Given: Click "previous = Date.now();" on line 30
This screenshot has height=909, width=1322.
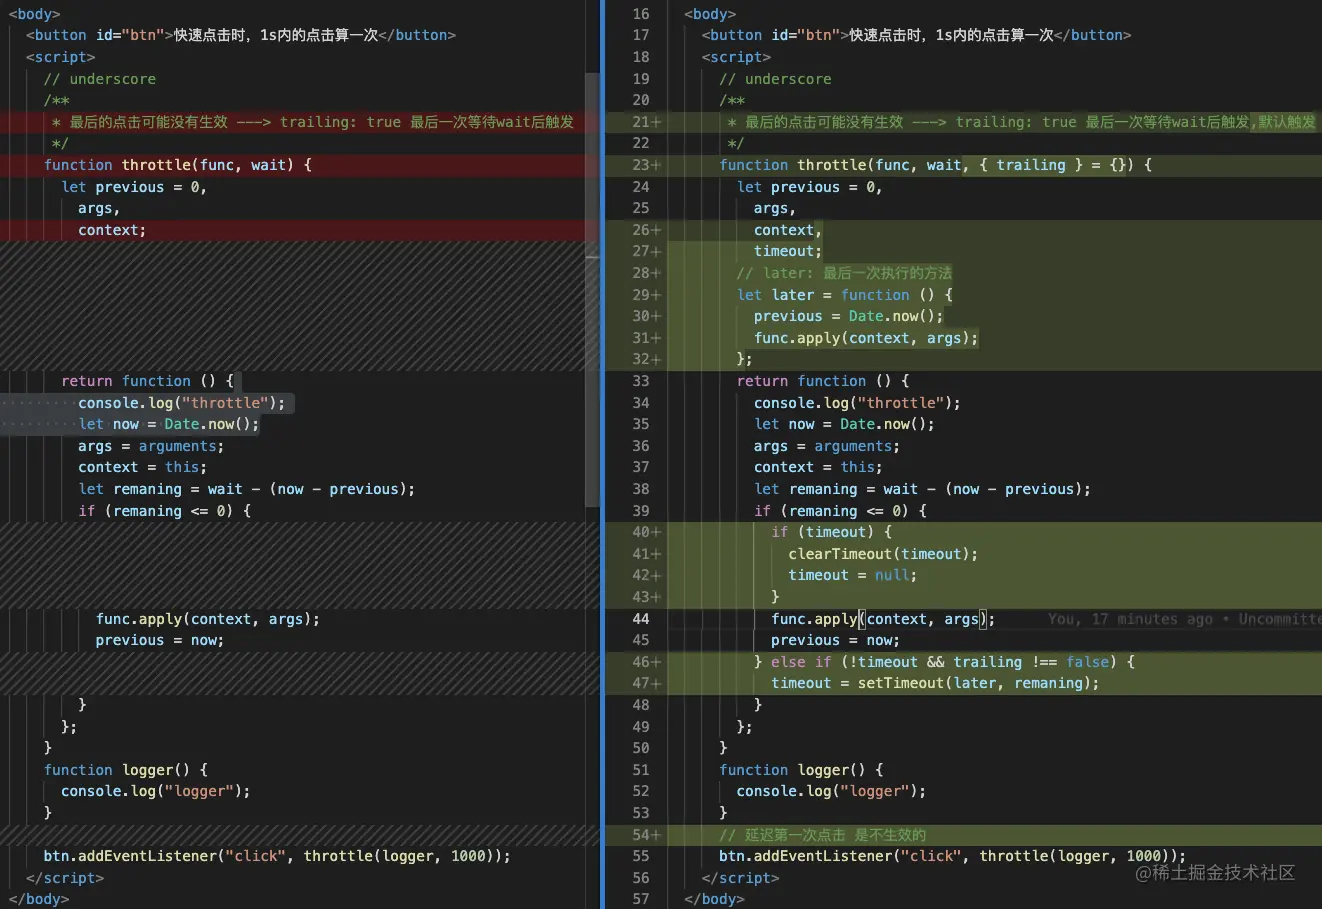Looking at the screenshot, I should pos(849,316).
